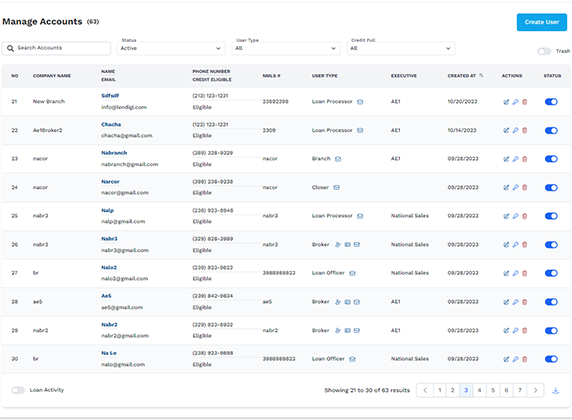572x420 pixels.
Task: Click envelope icon beside Closer user type
Action: (x=336, y=188)
